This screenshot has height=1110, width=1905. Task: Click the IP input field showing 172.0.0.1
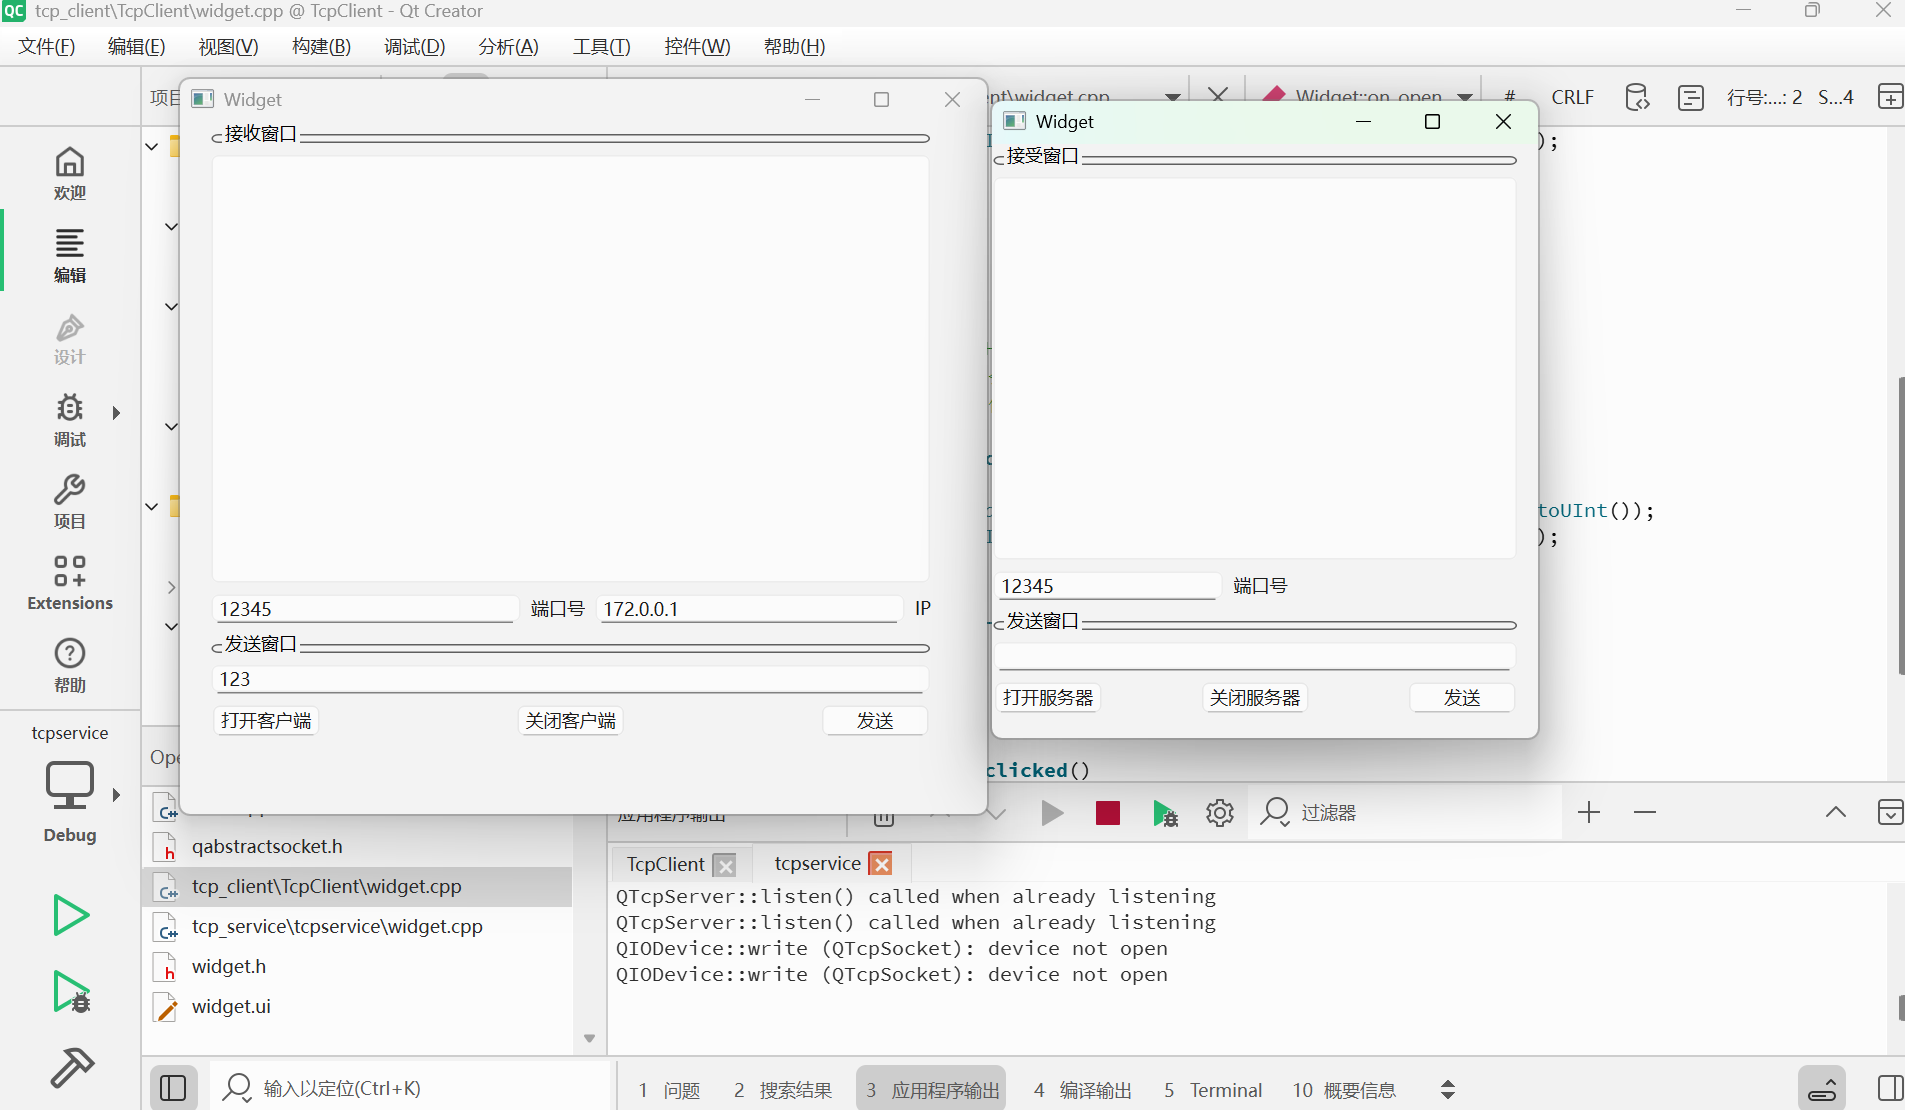point(748,608)
